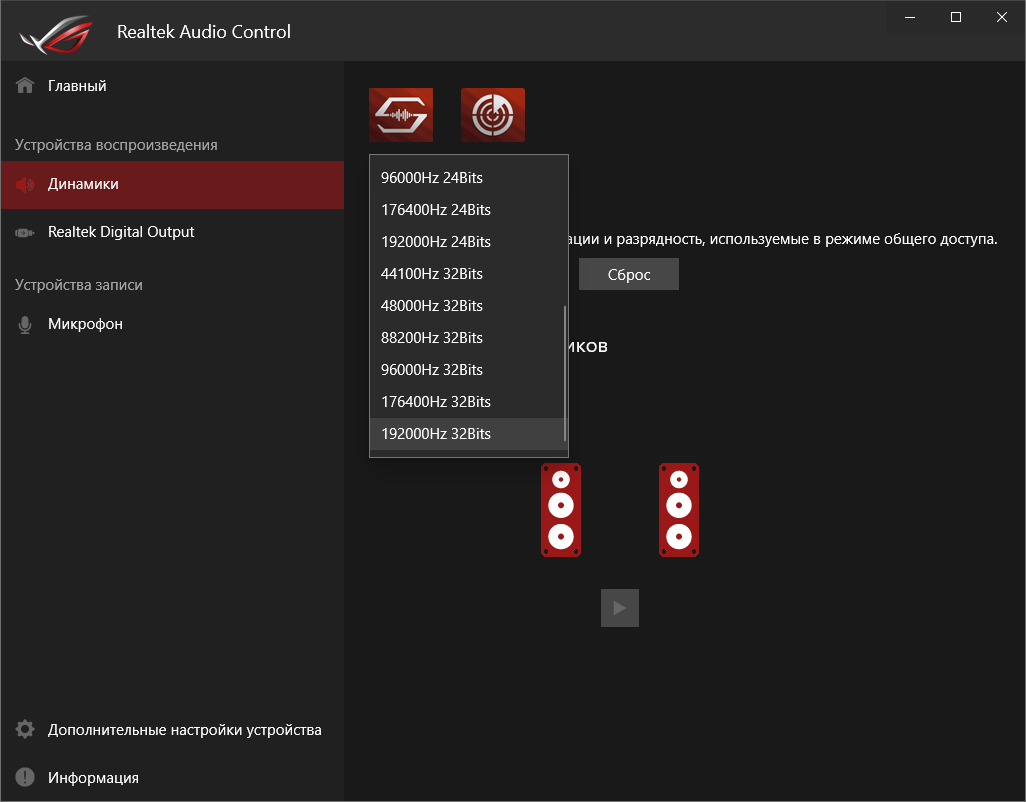Screen dimensions: 1026x802
Task: Pick 88200Hz 32Bits from list
Action: 467,338
